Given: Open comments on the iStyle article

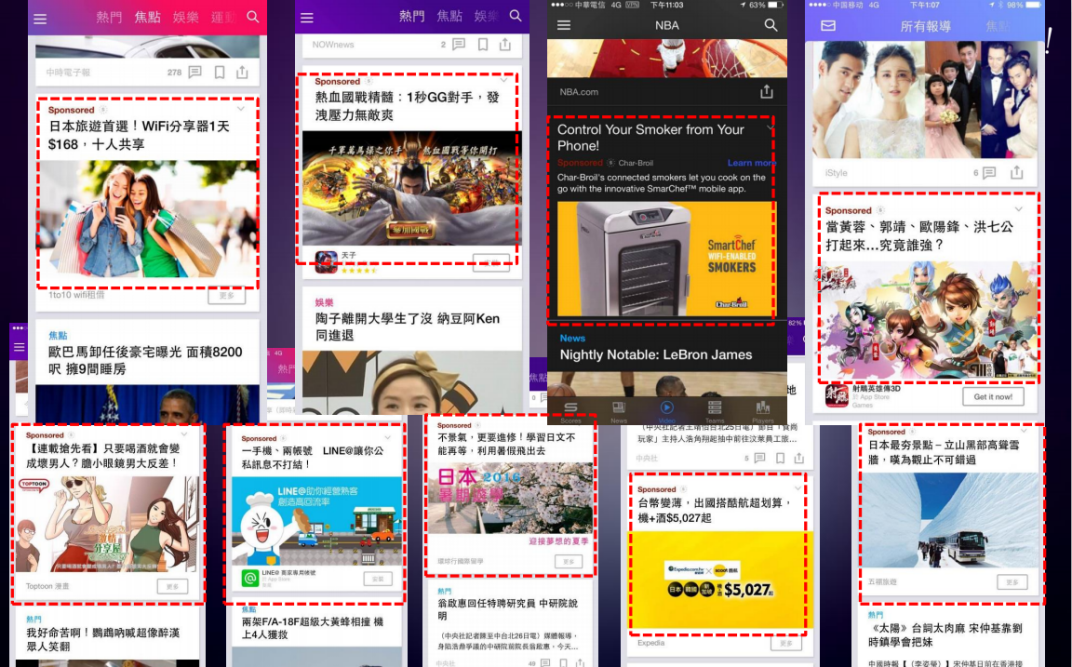Looking at the screenshot, I should [x=990, y=173].
